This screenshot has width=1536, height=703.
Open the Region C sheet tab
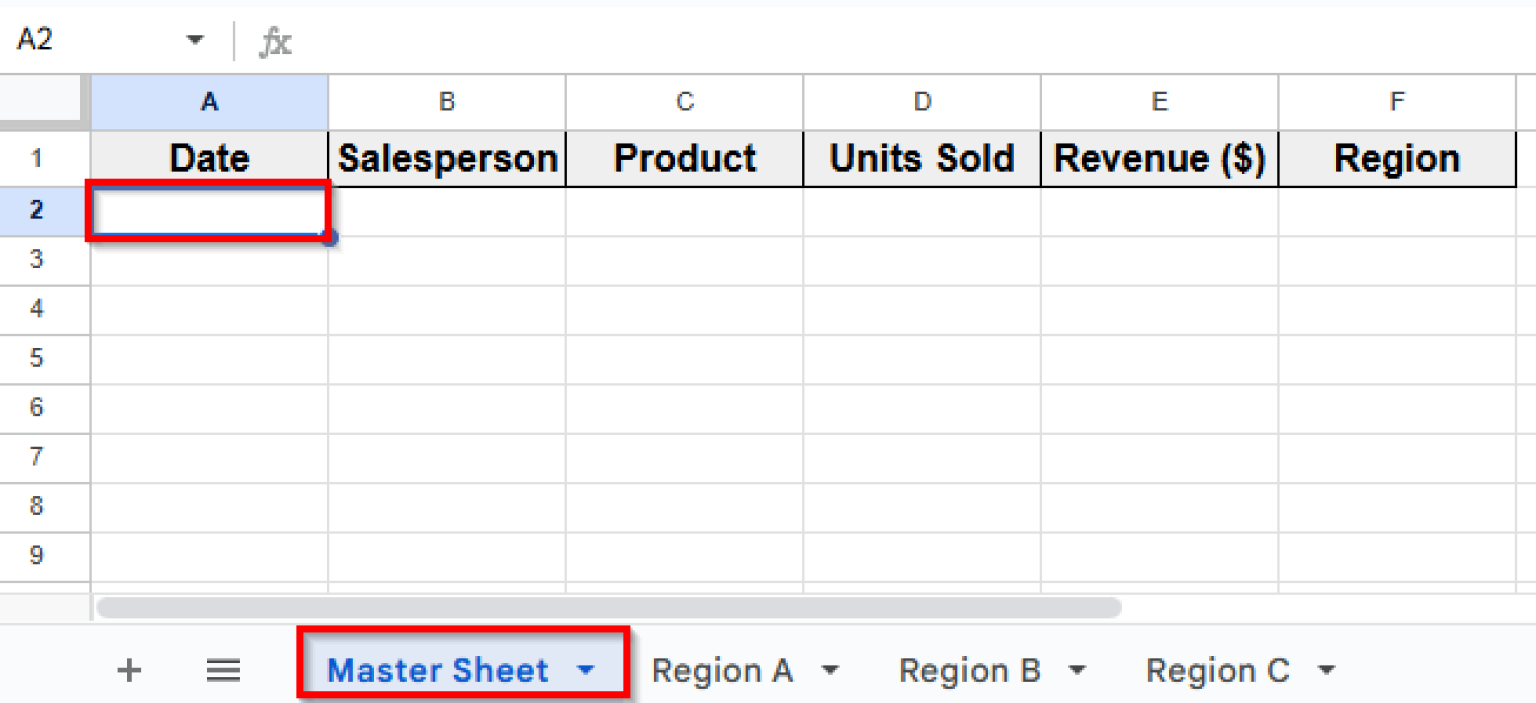[x=1217, y=670]
